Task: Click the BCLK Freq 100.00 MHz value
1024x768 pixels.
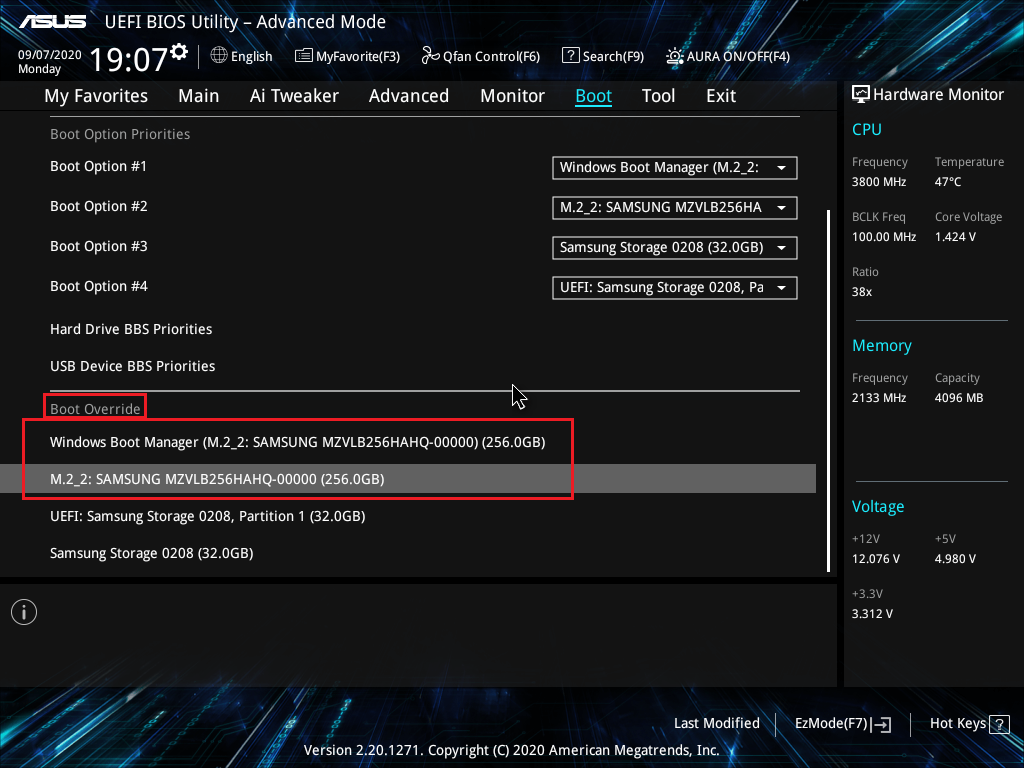Action: [884, 237]
